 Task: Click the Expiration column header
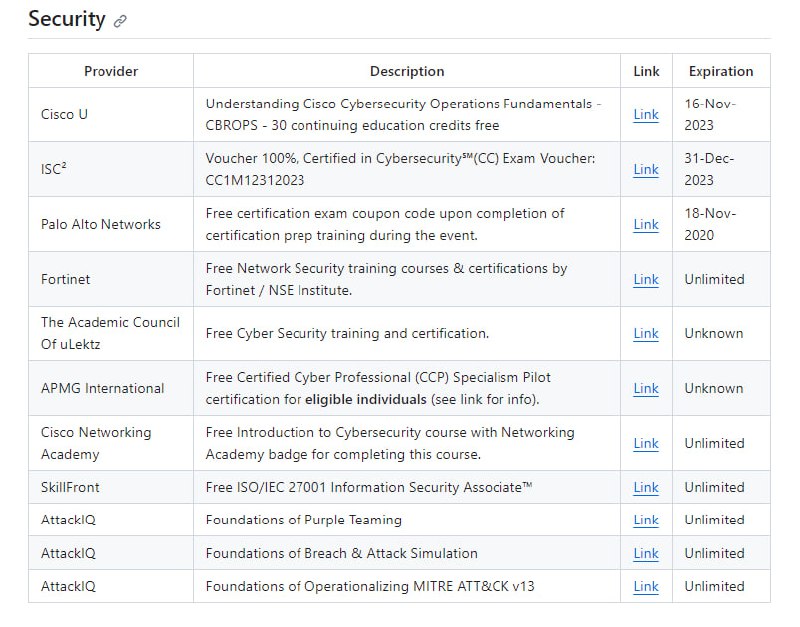point(721,71)
